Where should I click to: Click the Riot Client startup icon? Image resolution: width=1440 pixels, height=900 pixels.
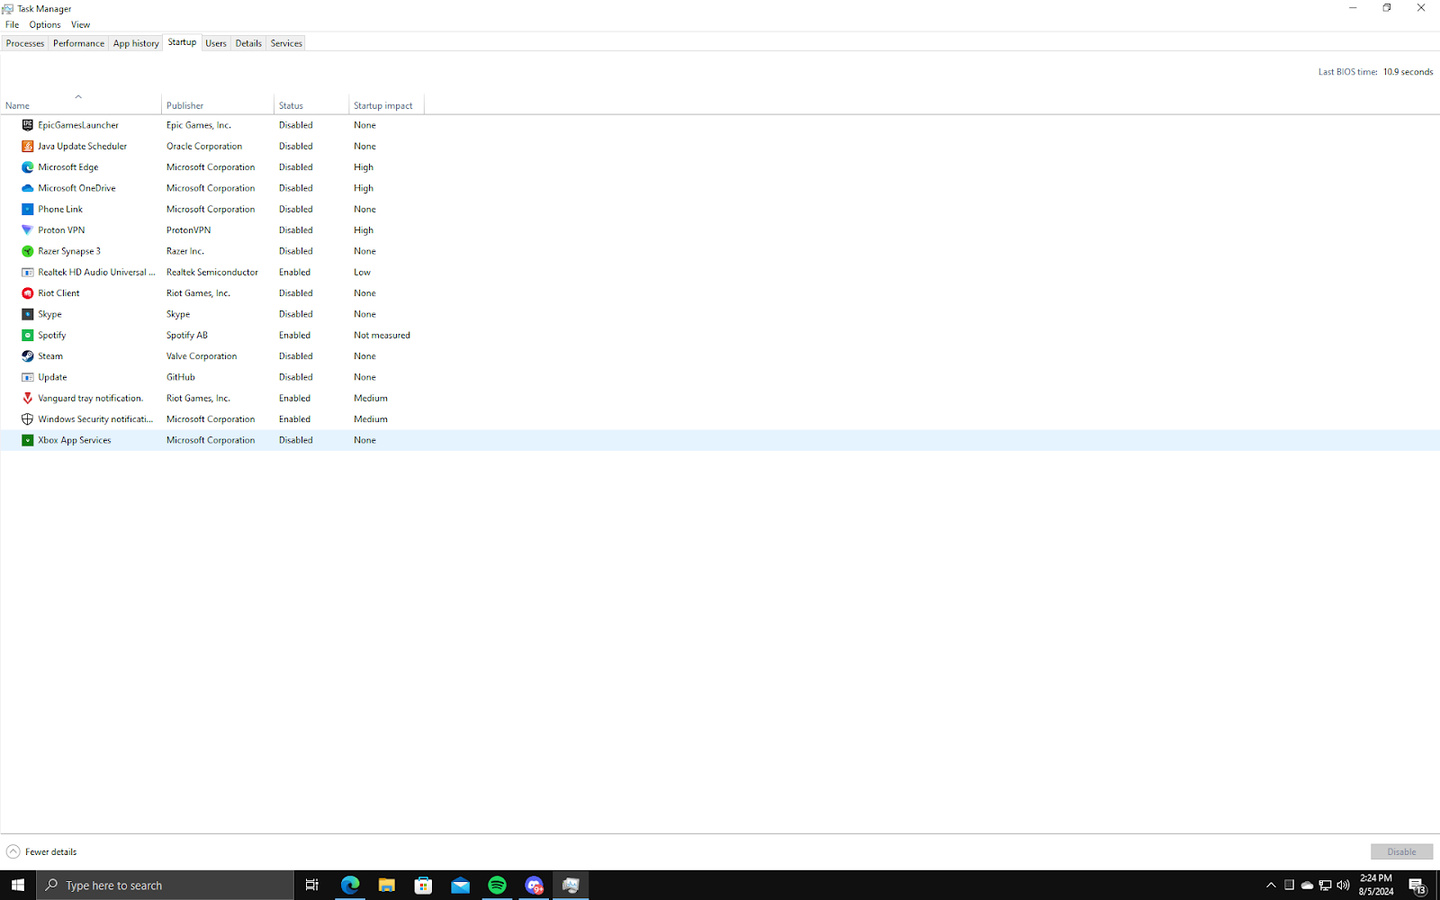click(x=26, y=292)
